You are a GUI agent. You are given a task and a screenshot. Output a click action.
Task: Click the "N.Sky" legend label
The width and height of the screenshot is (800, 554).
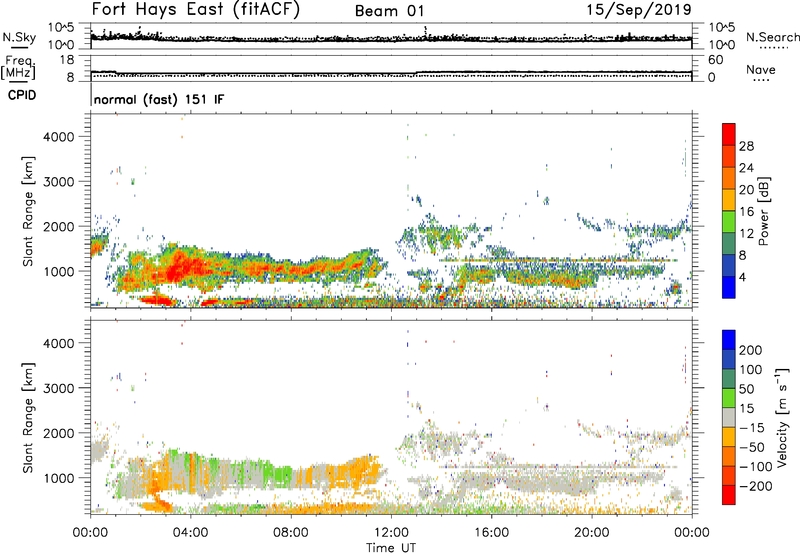click(x=19, y=37)
